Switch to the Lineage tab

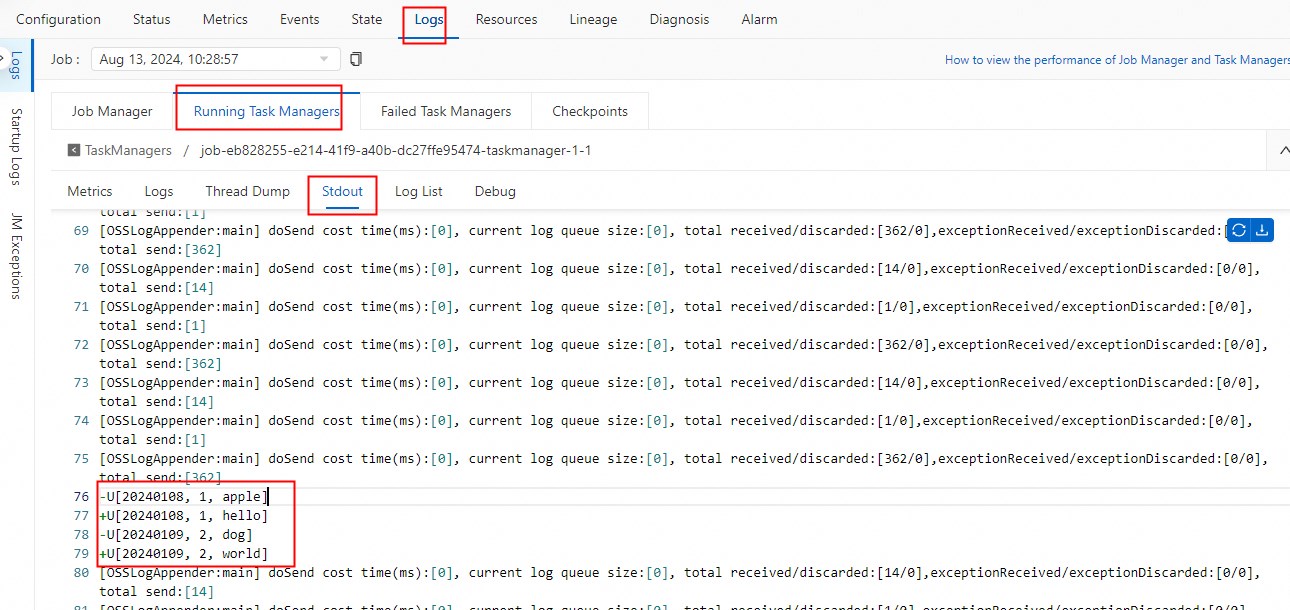[593, 19]
